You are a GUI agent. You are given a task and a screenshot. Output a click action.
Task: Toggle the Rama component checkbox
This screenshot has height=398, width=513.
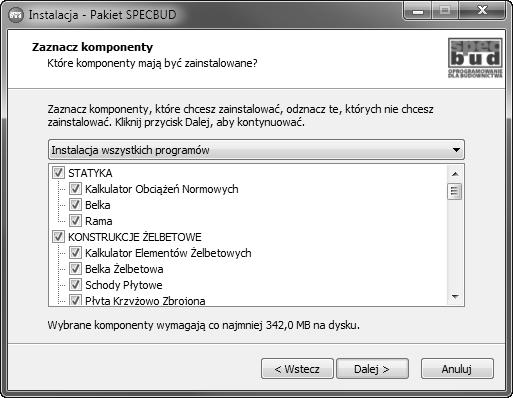(x=75, y=221)
